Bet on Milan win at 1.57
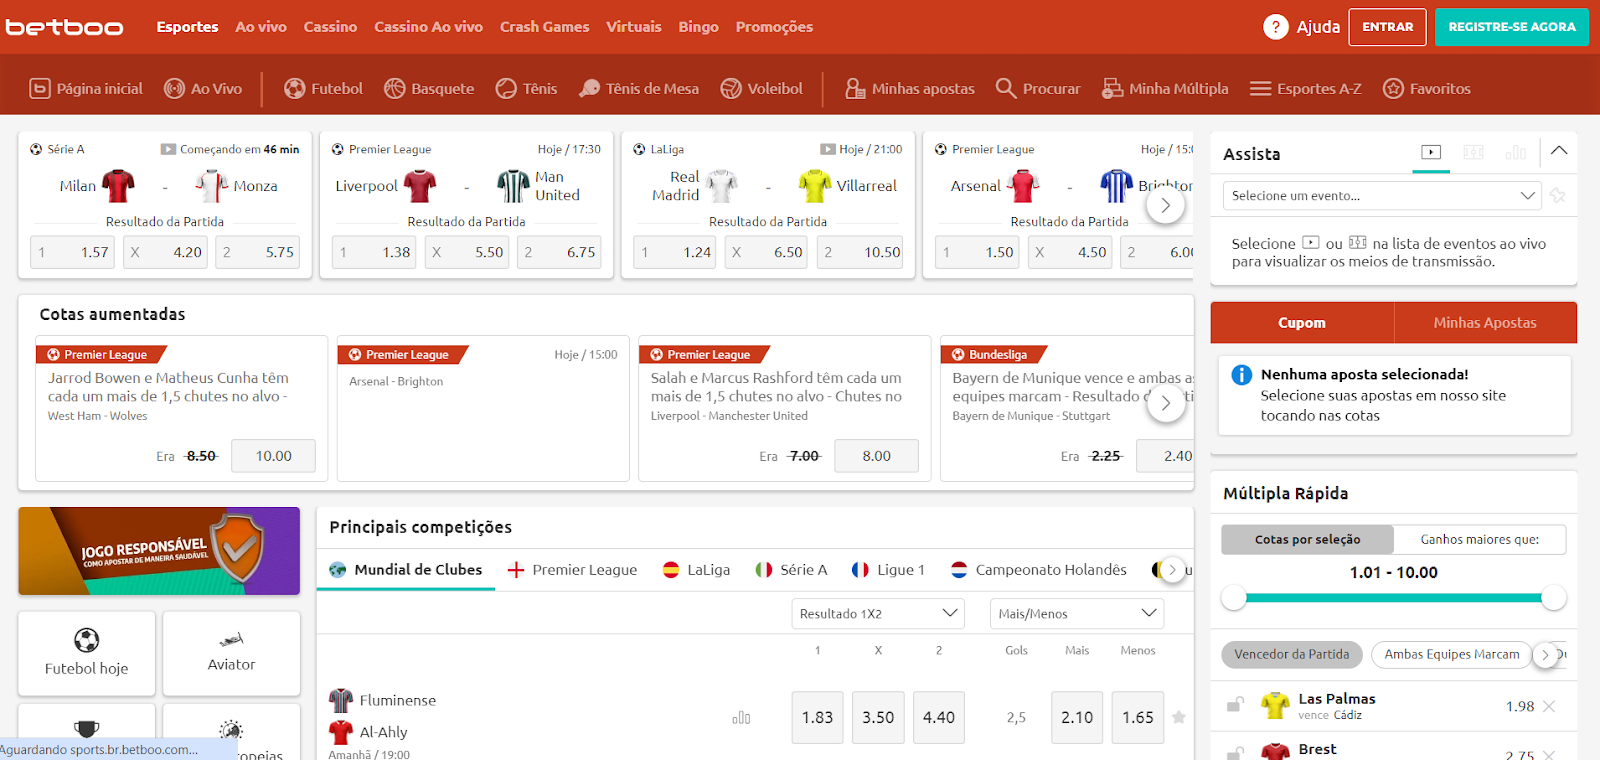The image size is (1600, 760). [72, 252]
